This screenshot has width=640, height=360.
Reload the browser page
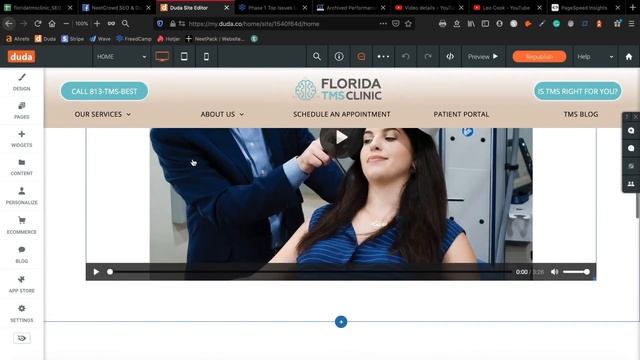[38, 24]
